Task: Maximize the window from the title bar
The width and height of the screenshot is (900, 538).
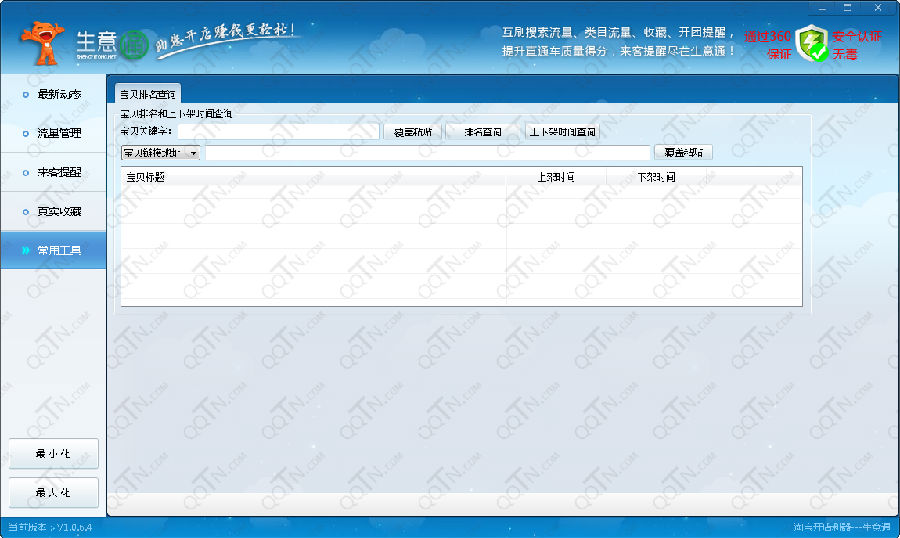Action: (848, 7)
